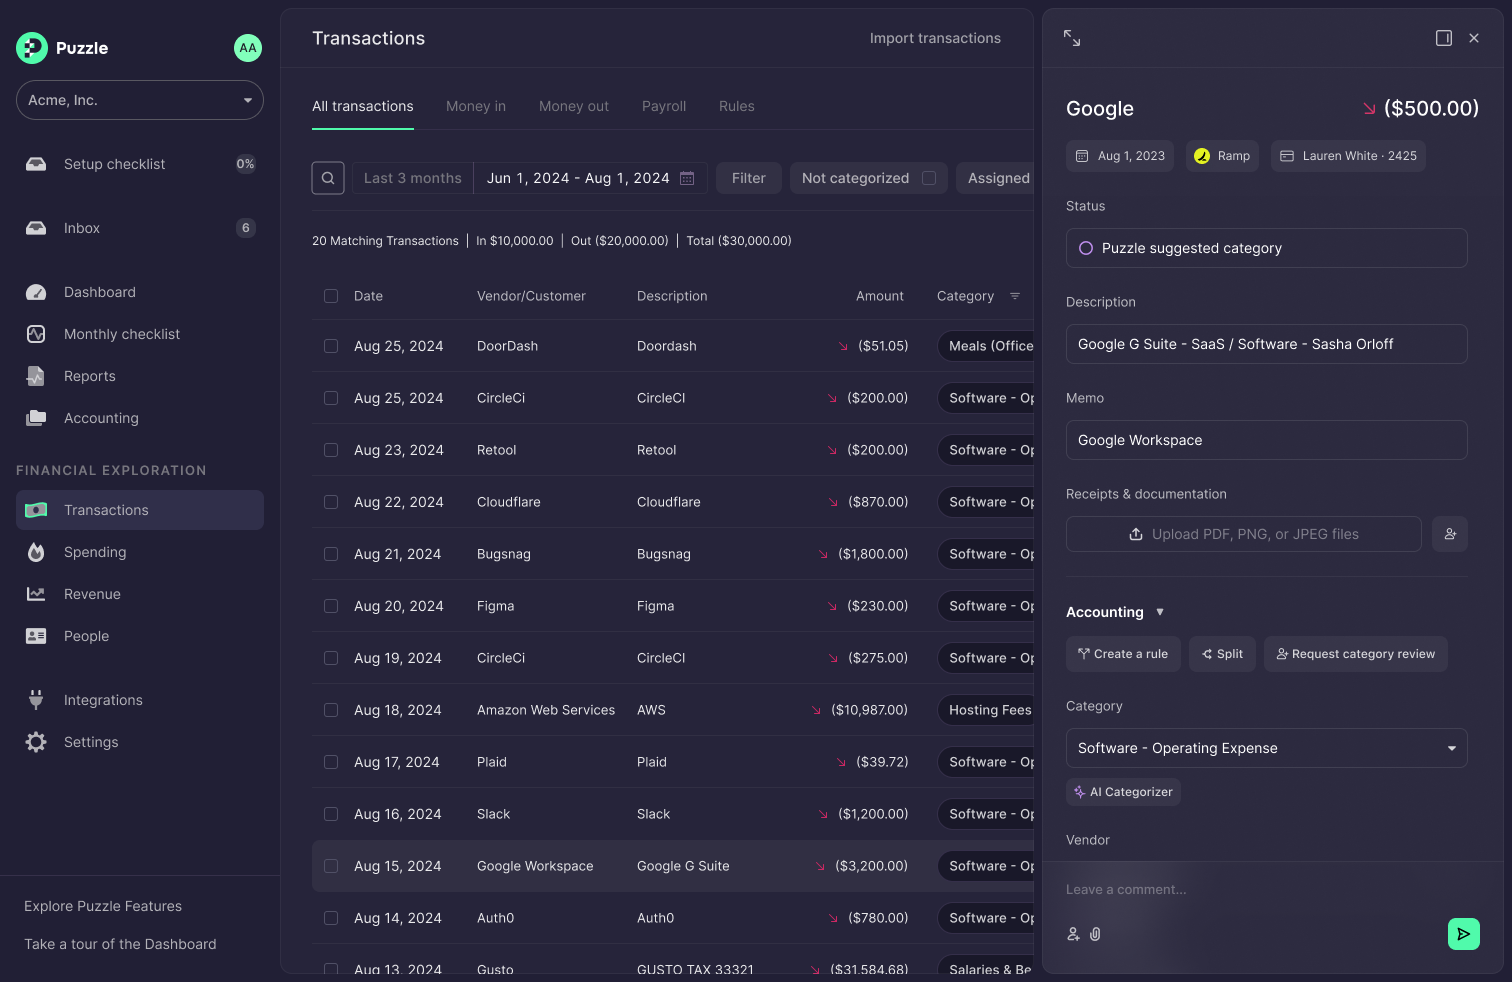Select the Cloudflare row checkbox
The image size is (1512, 982).
[x=331, y=502]
